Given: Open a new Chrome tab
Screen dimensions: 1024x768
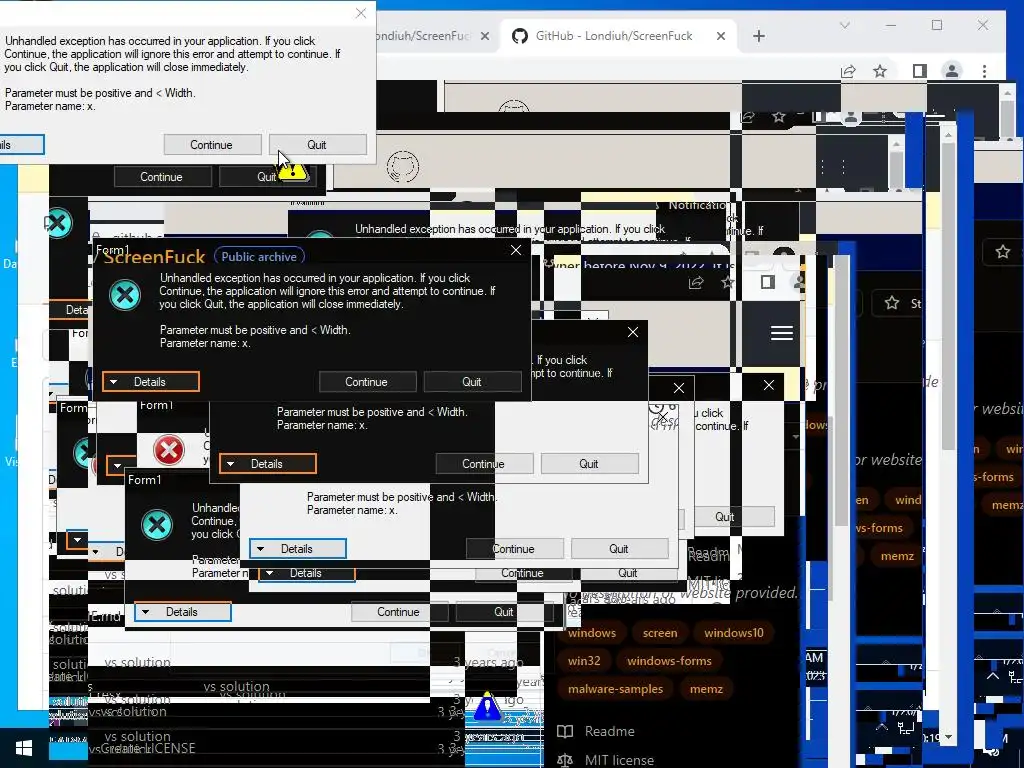Looking at the screenshot, I should (x=759, y=37).
